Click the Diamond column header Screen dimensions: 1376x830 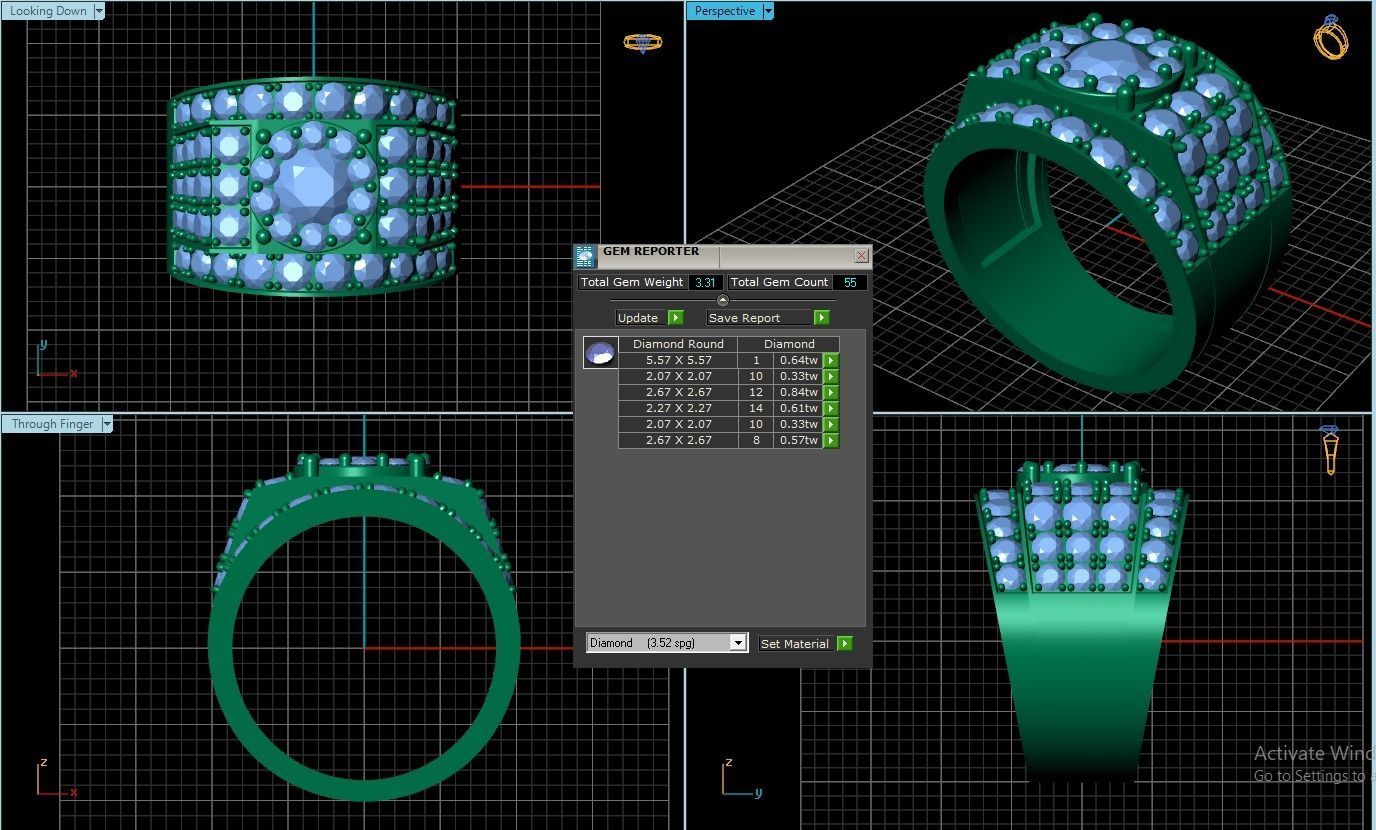(x=789, y=344)
